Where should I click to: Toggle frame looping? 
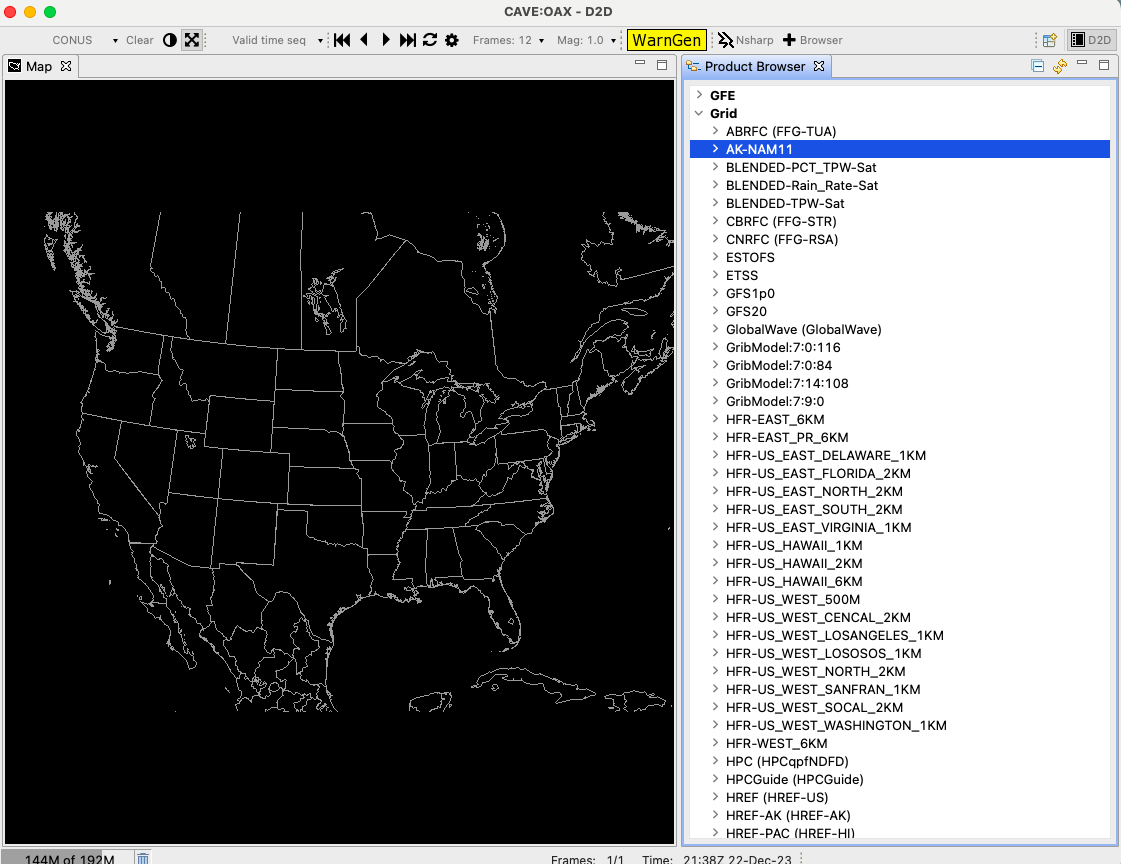[x=430, y=40]
